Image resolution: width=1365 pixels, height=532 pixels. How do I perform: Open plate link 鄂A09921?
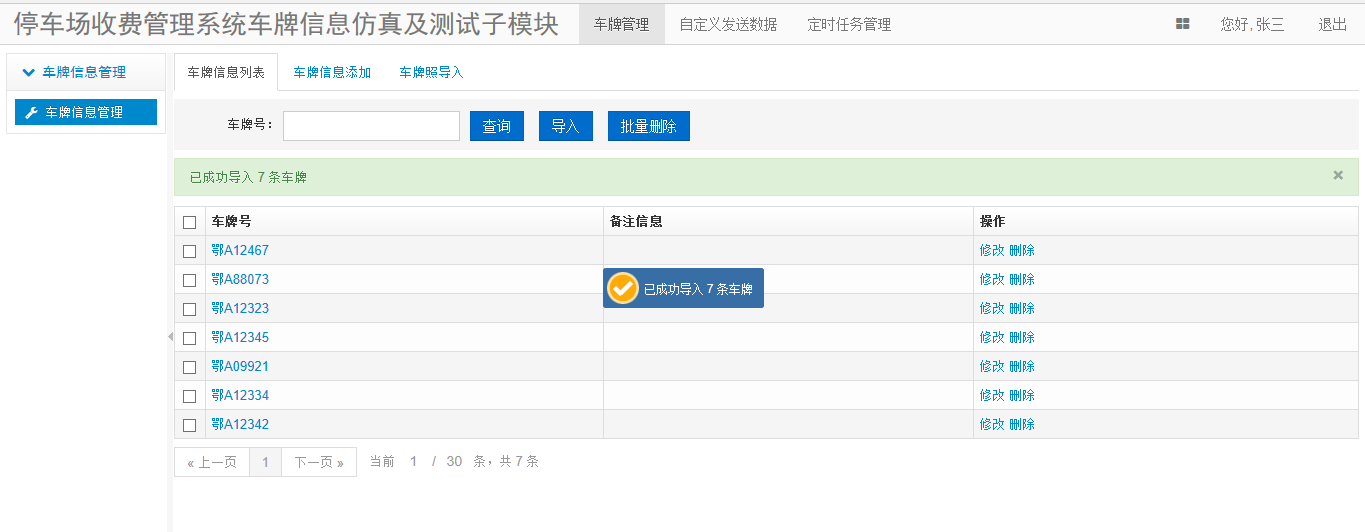click(240, 366)
